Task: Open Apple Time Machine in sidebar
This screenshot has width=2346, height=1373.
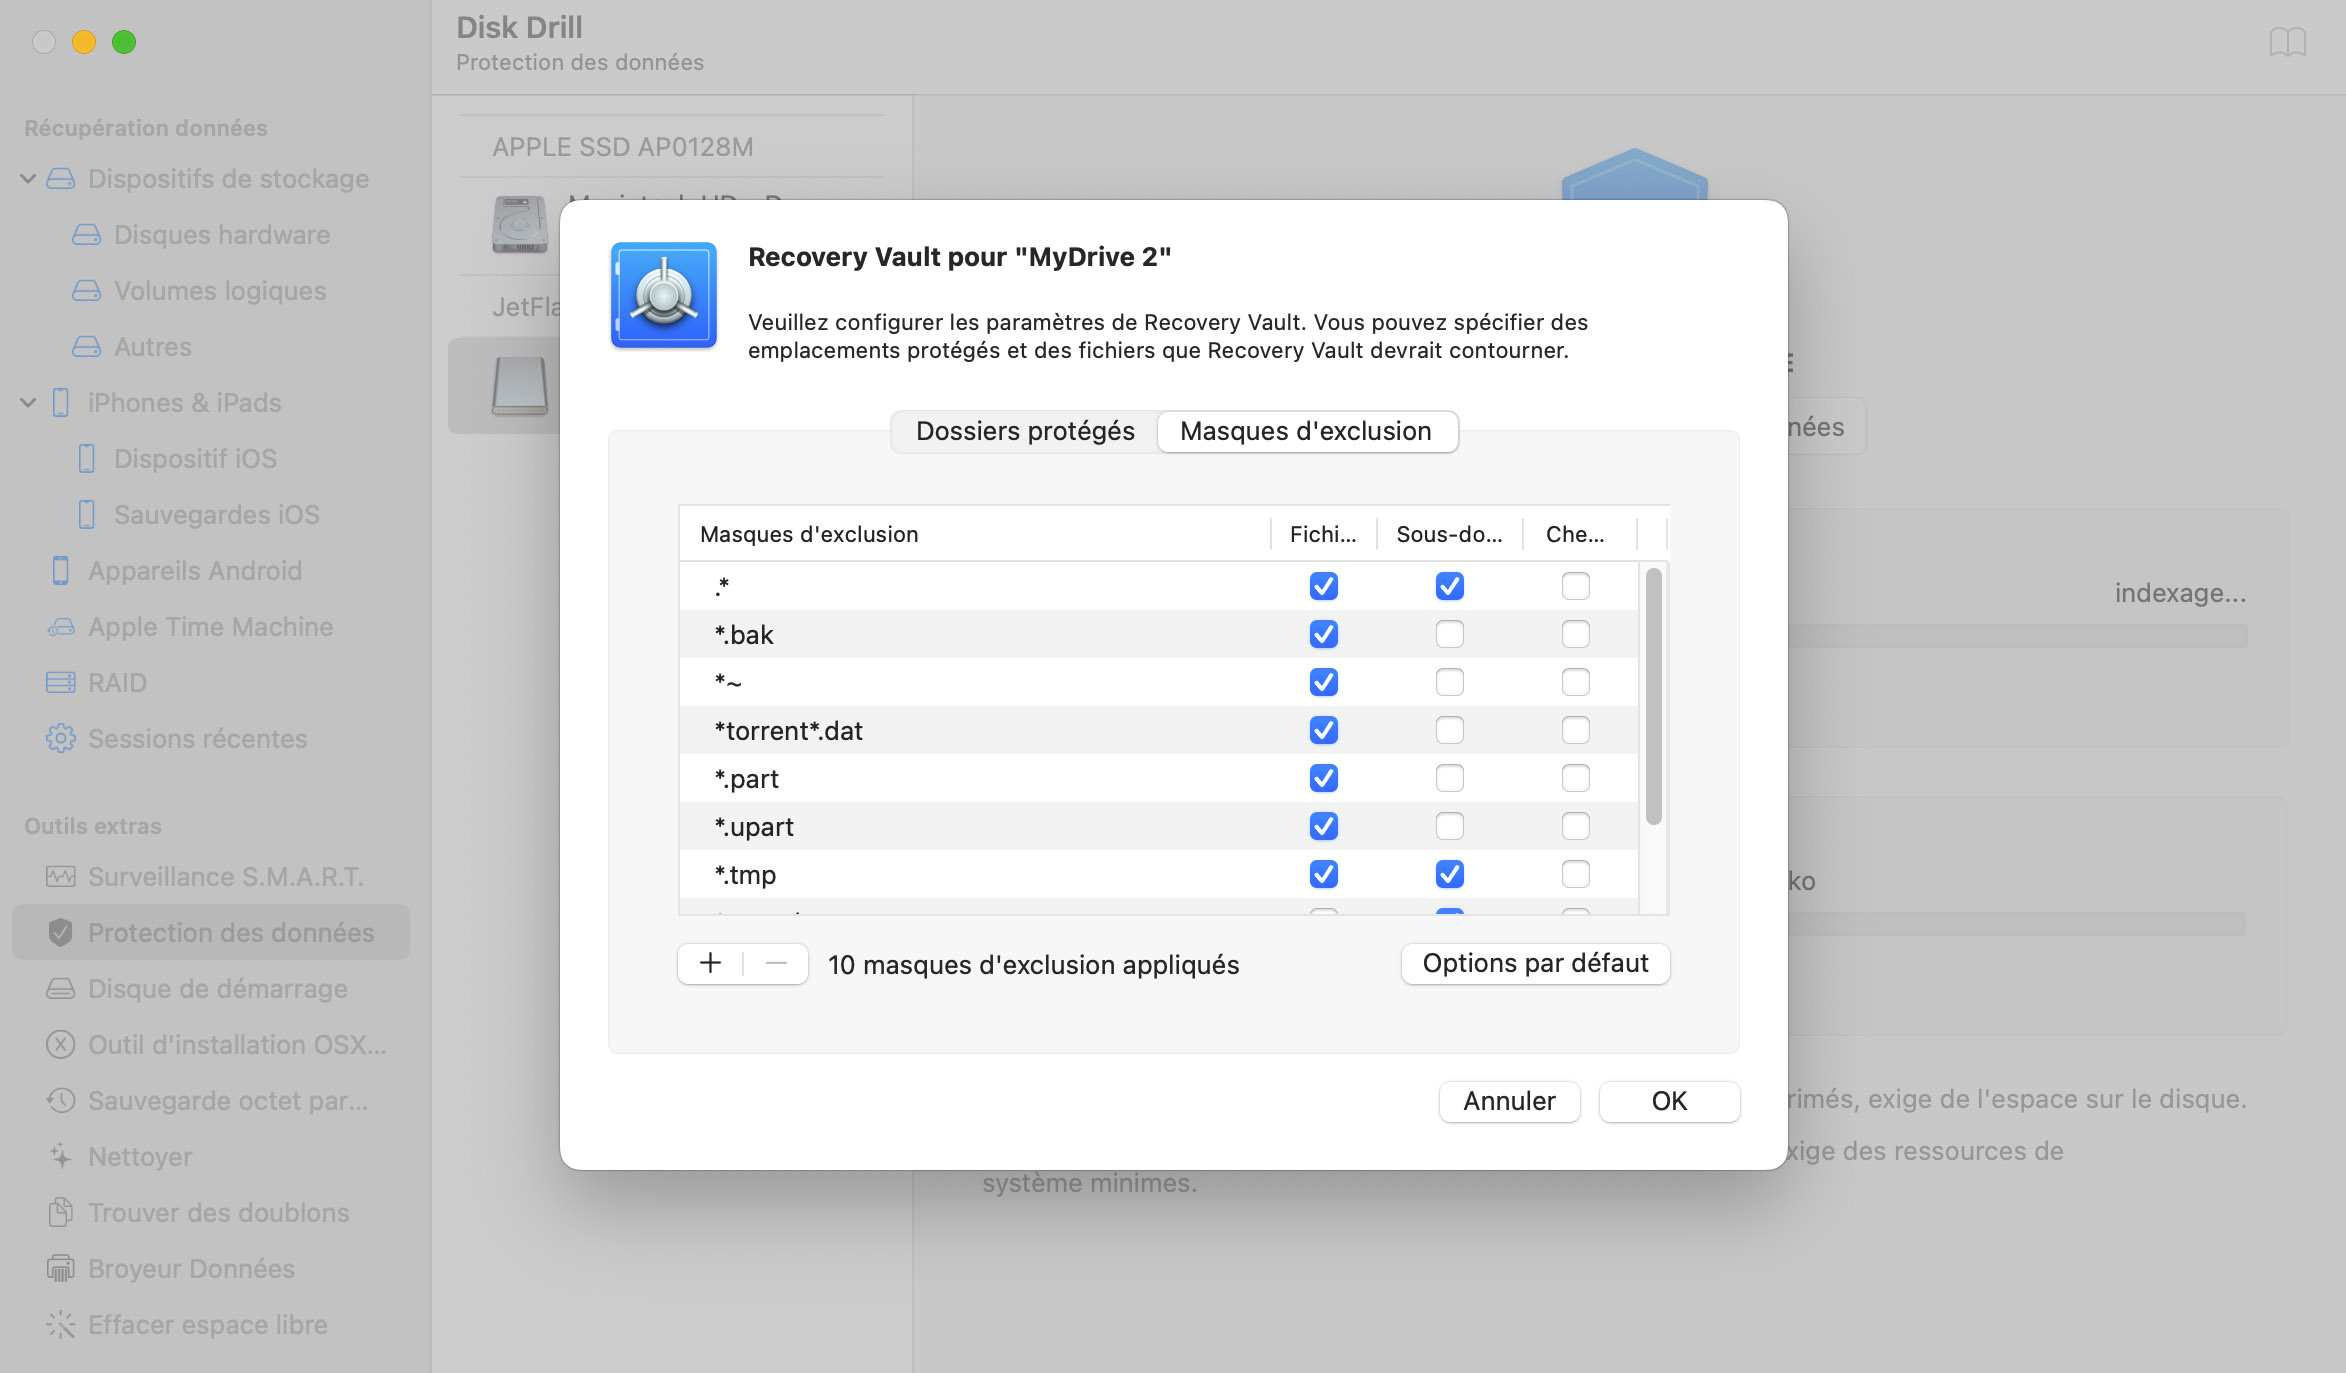Action: point(211,627)
